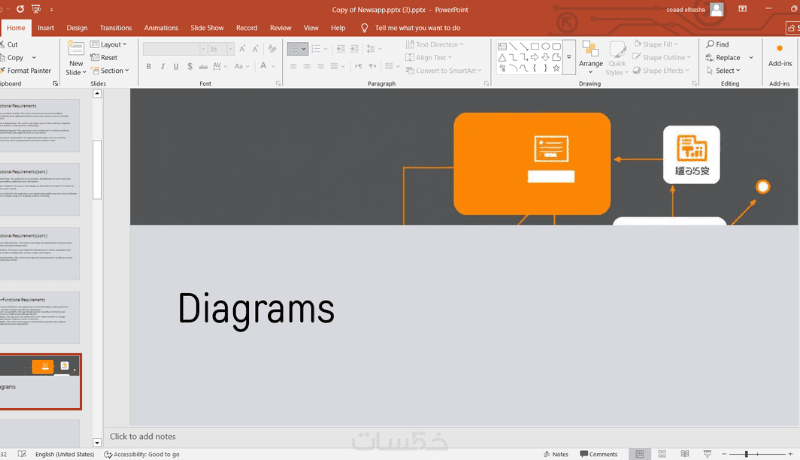Click the Cut command
Screen dimensions: 800x460
coord(9,44)
